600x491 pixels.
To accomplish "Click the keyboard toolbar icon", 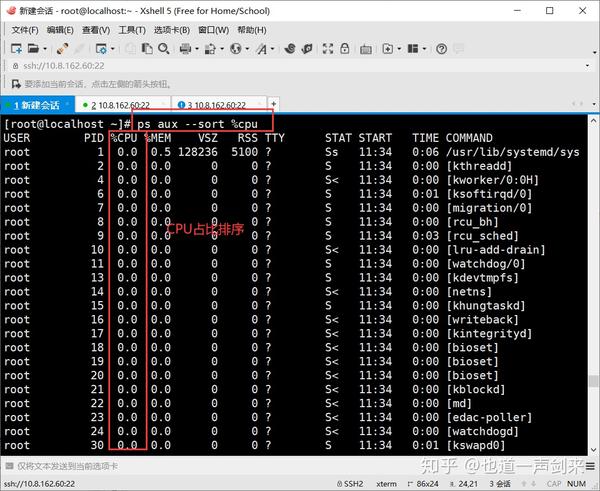I will (x=366, y=49).
